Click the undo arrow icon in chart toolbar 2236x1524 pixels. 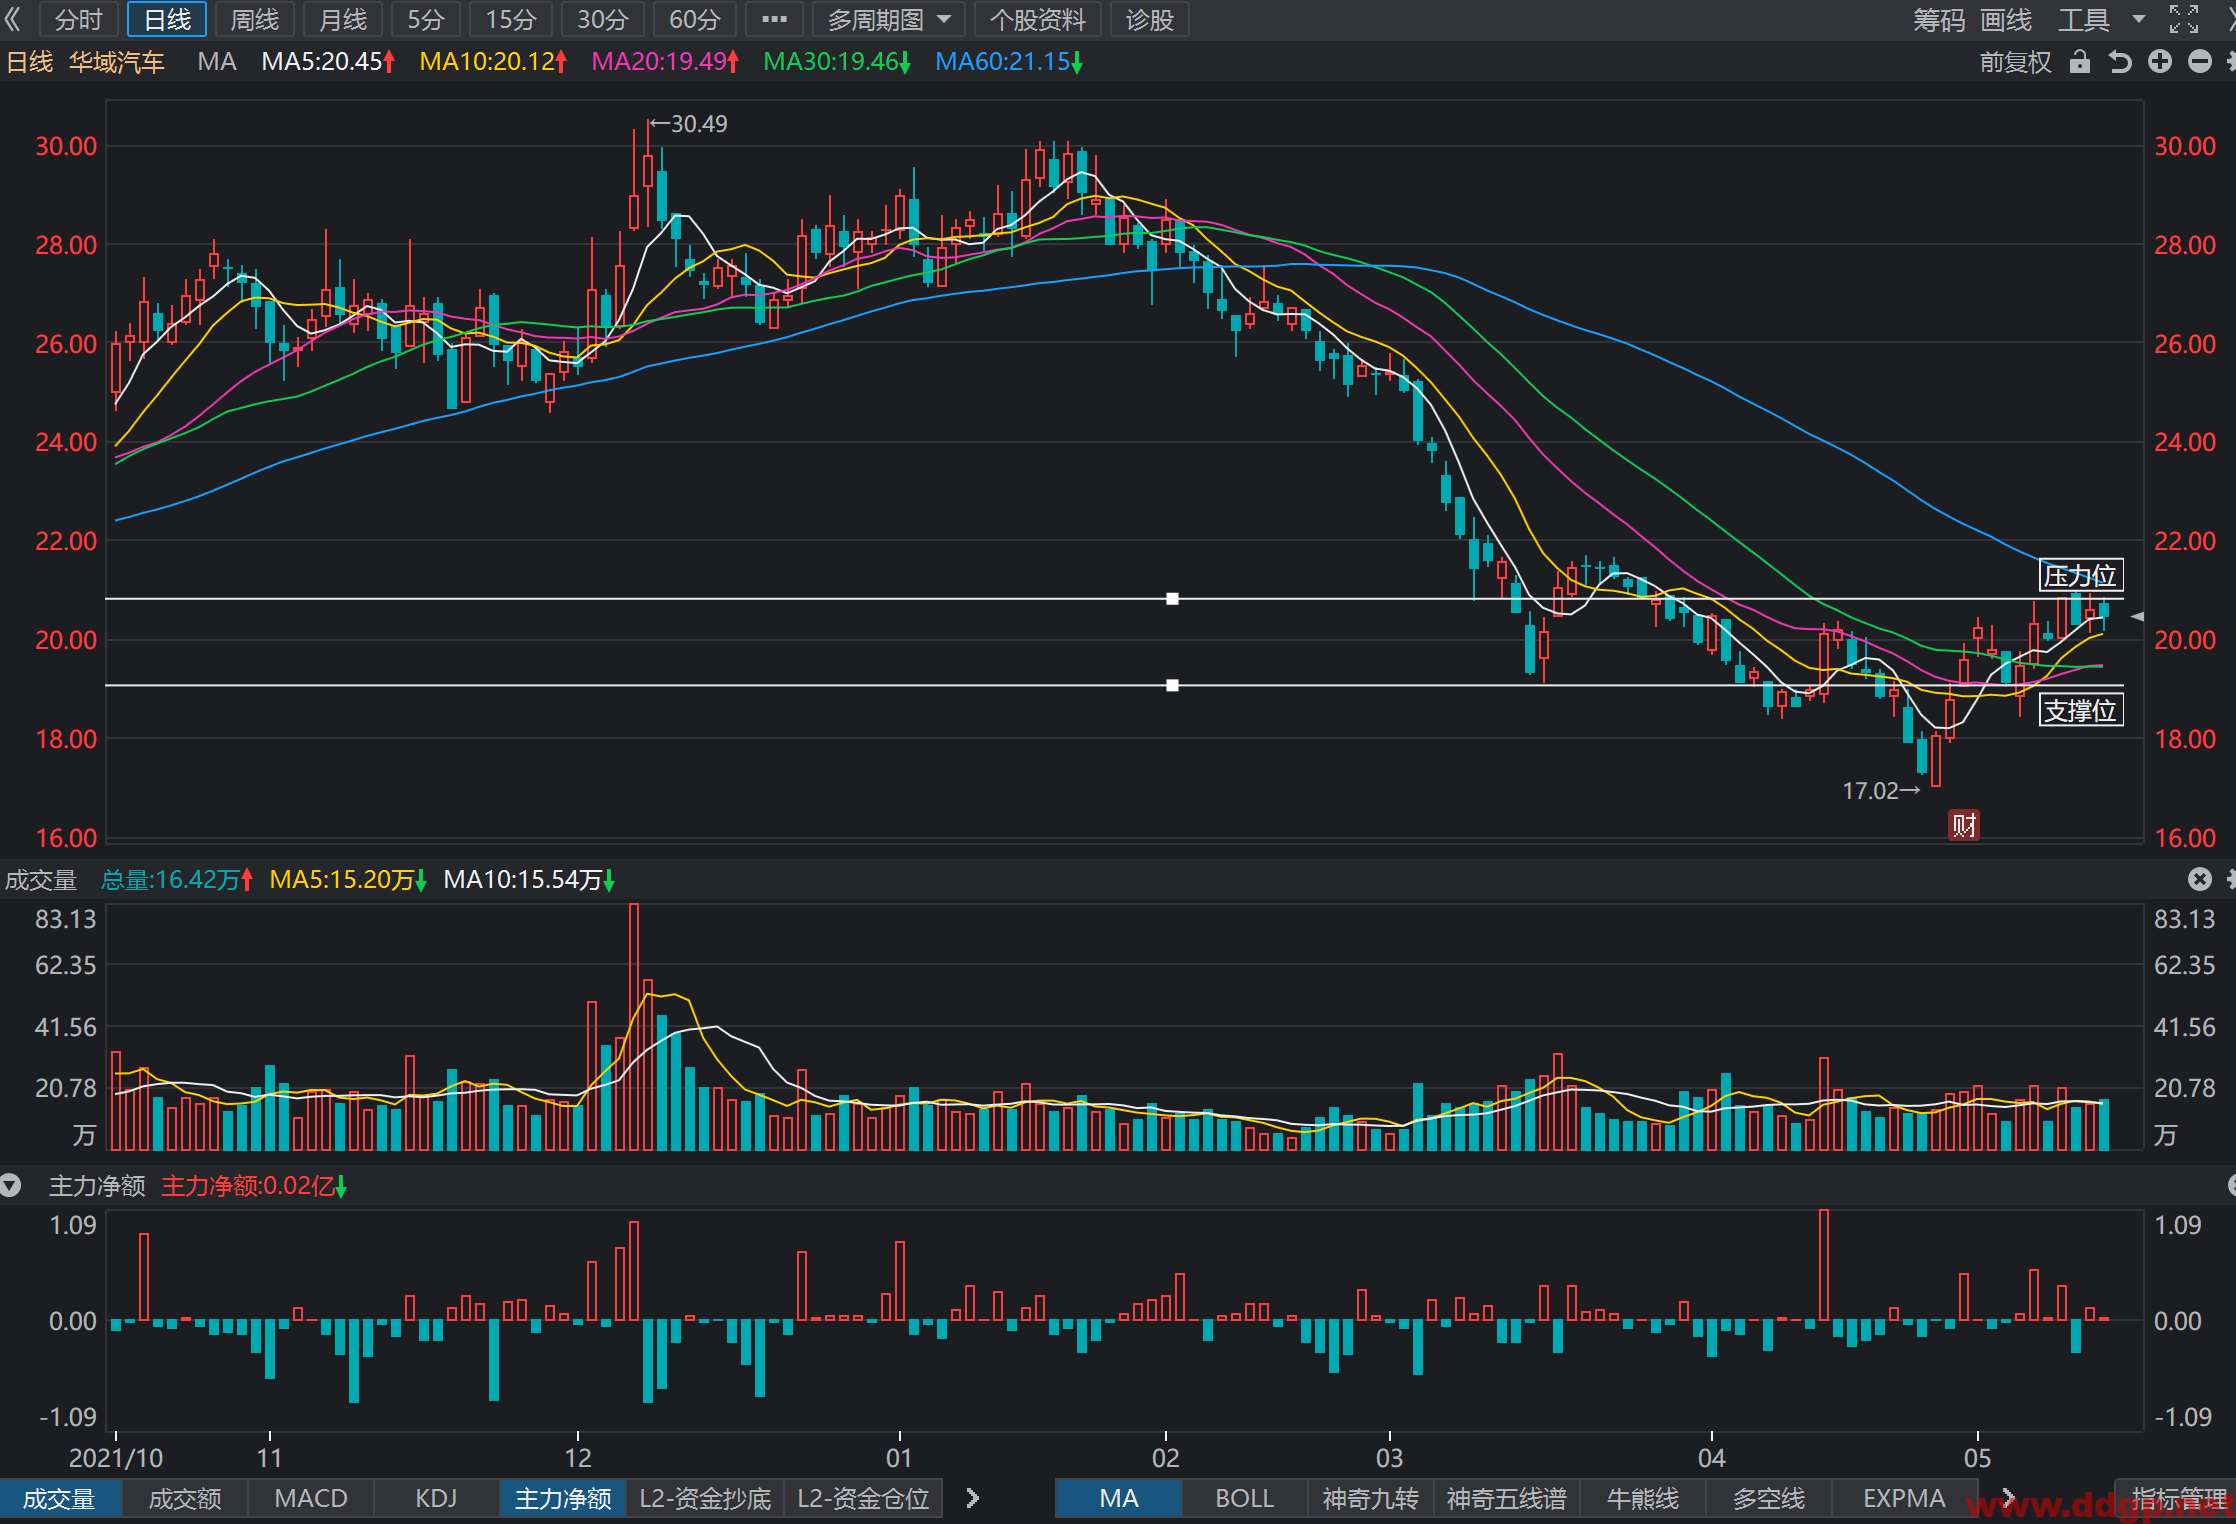tap(2119, 62)
